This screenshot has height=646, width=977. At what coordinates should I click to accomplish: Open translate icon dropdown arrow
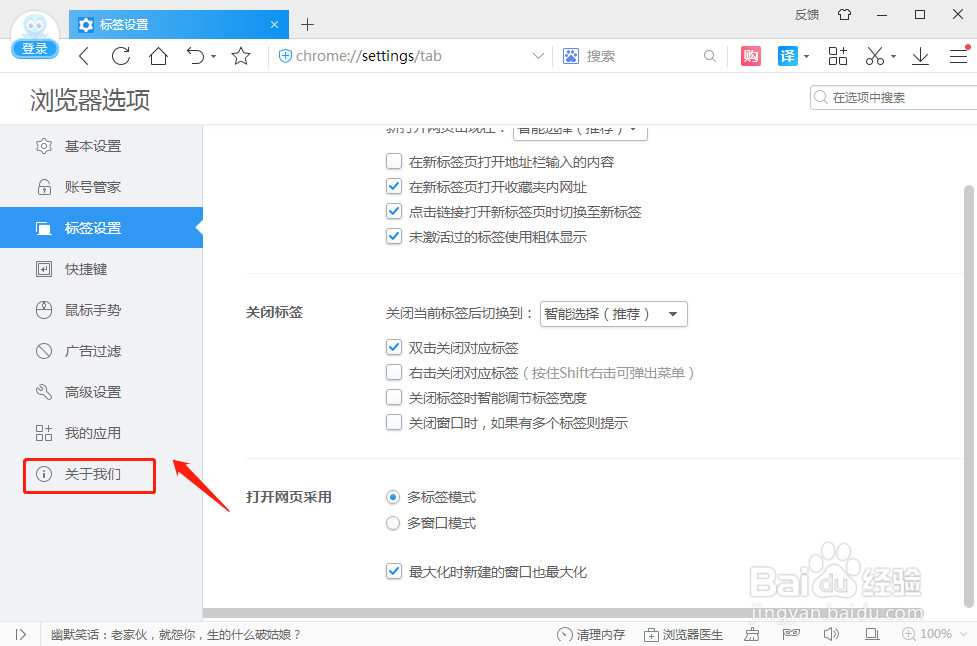coord(806,56)
